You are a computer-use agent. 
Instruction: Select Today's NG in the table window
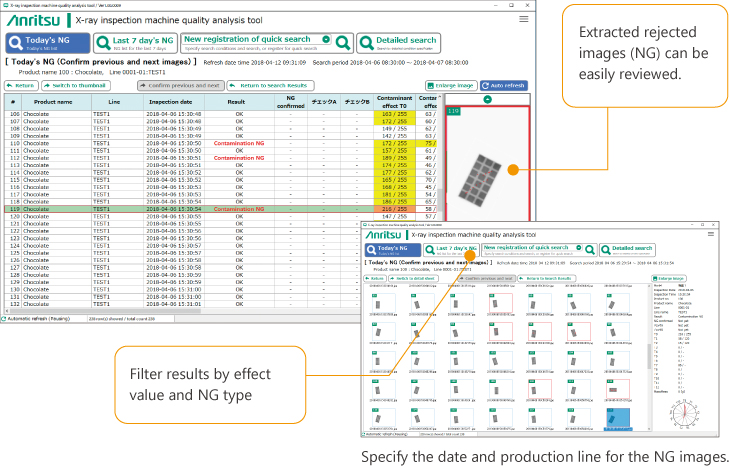pos(48,43)
